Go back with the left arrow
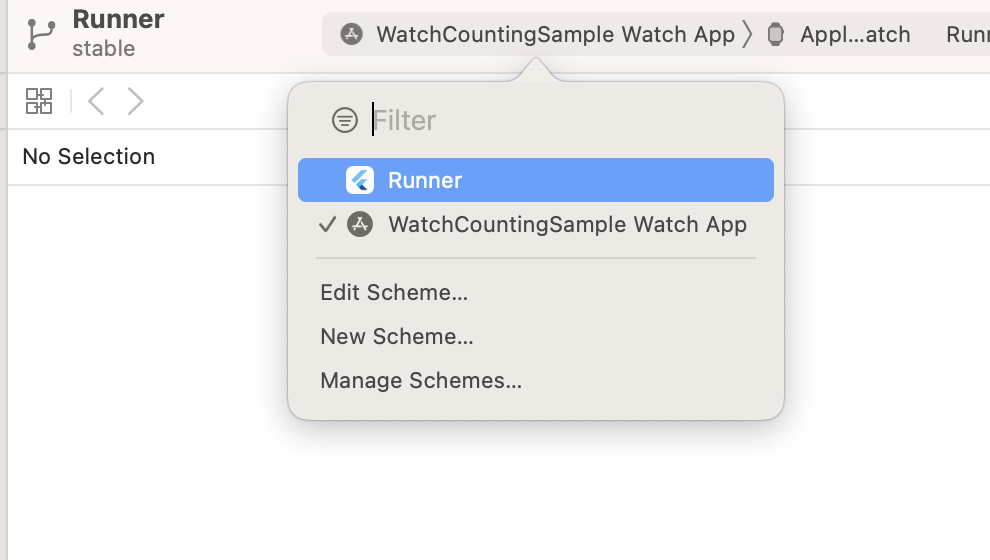This screenshot has height=560, width=990. [96, 101]
